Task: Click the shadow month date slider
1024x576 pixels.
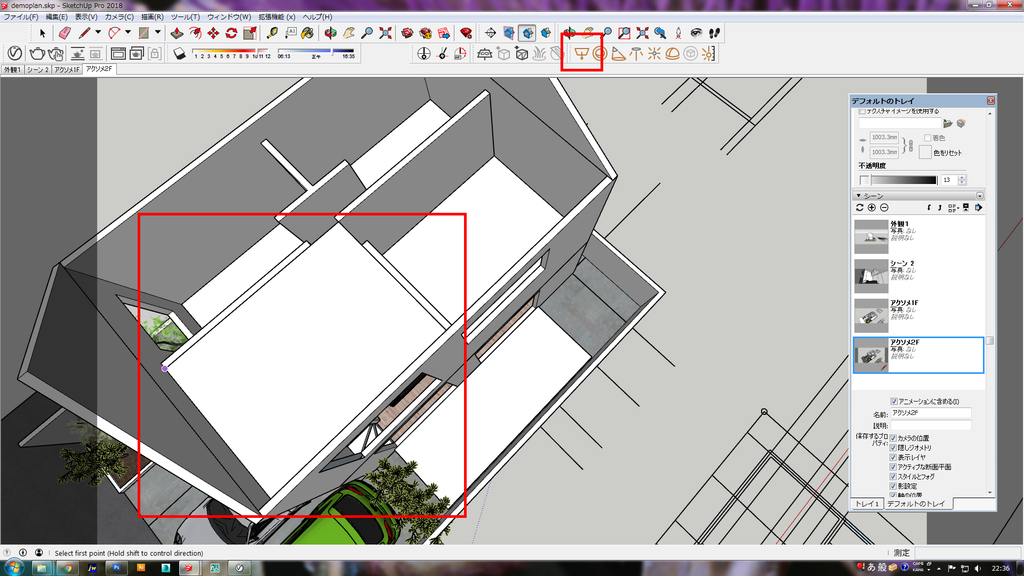Action: (231, 51)
